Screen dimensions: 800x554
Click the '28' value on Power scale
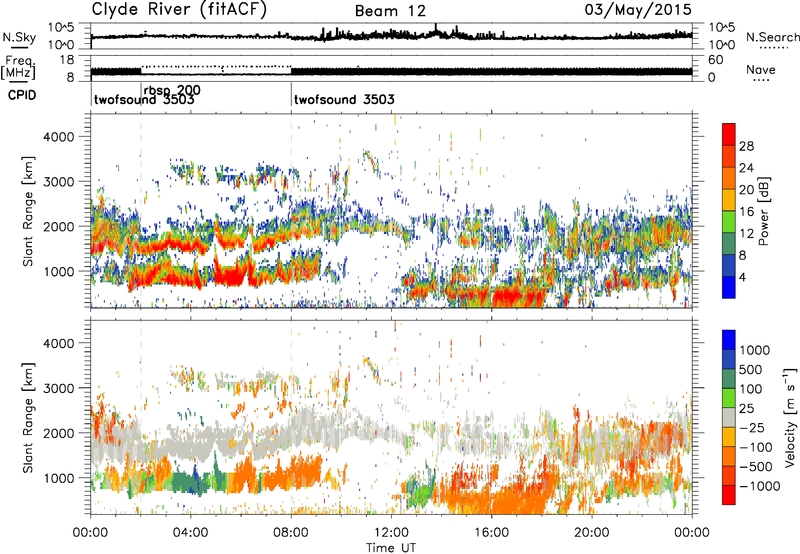(746, 146)
